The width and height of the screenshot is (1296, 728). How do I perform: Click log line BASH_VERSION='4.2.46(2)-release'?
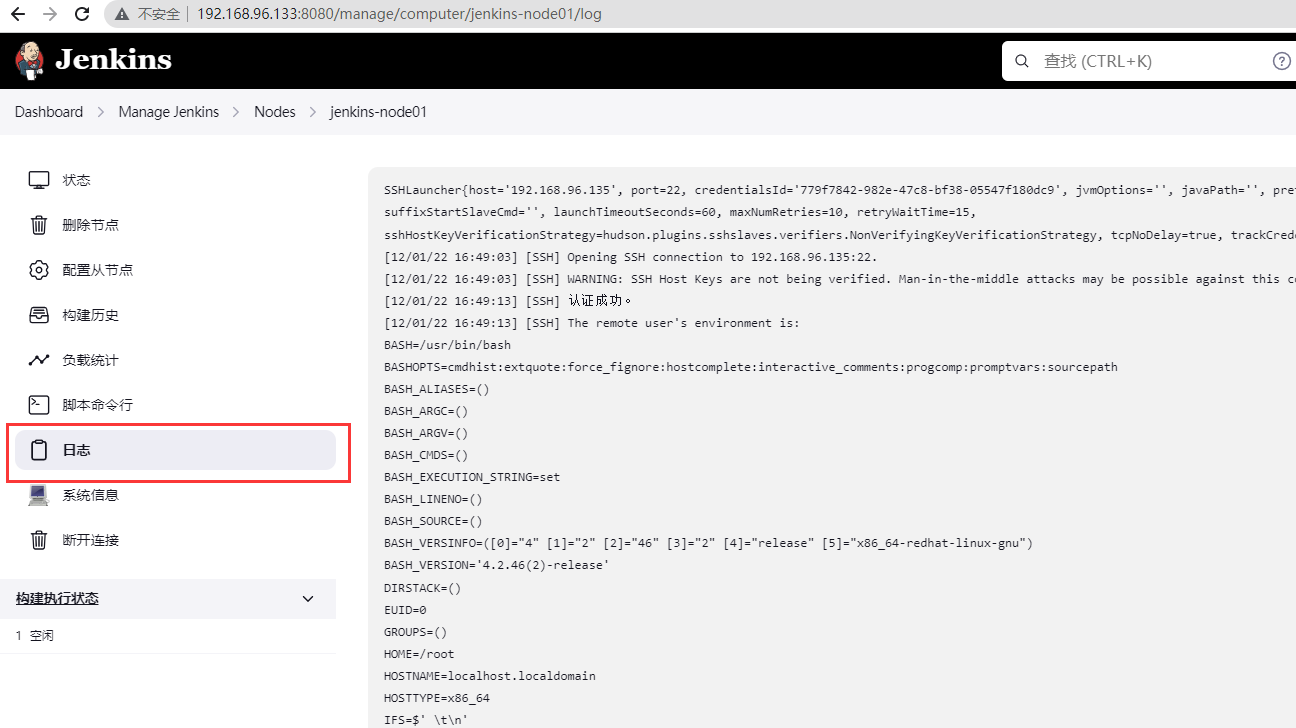tap(496, 565)
